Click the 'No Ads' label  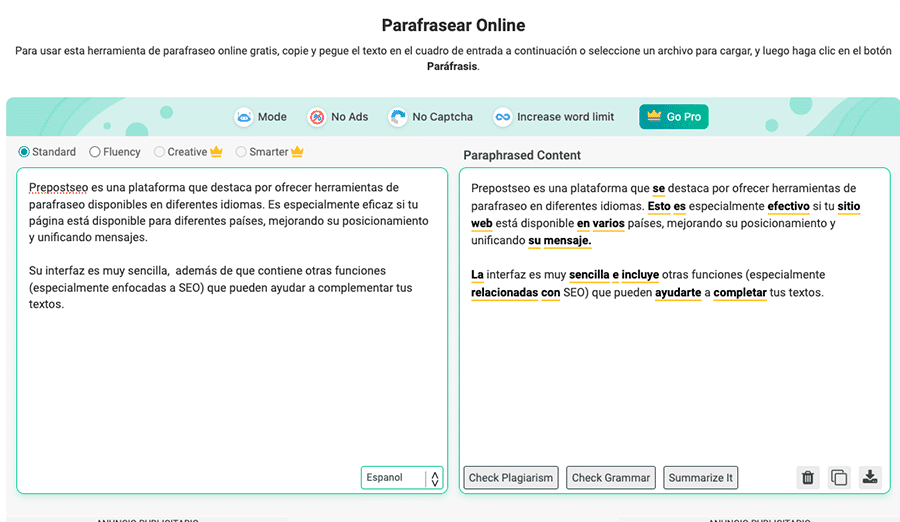(x=350, y=117)
